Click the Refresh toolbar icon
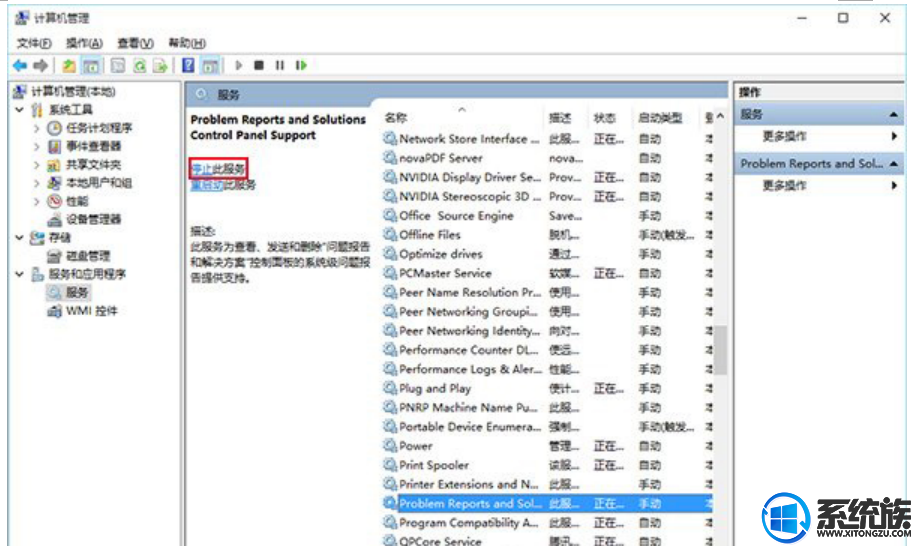911x546 pixels. (x=139, y=66)
